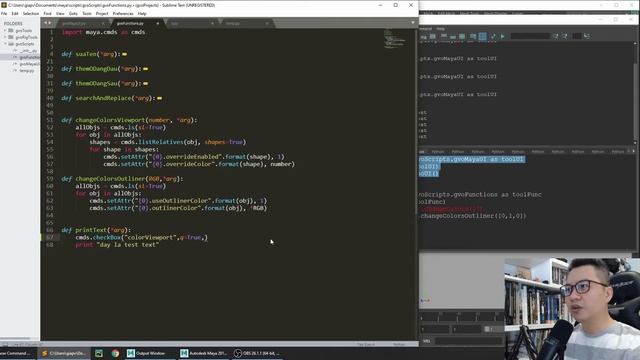Open gvoMayaUI.py in sidebar file list

pos(30,64)
